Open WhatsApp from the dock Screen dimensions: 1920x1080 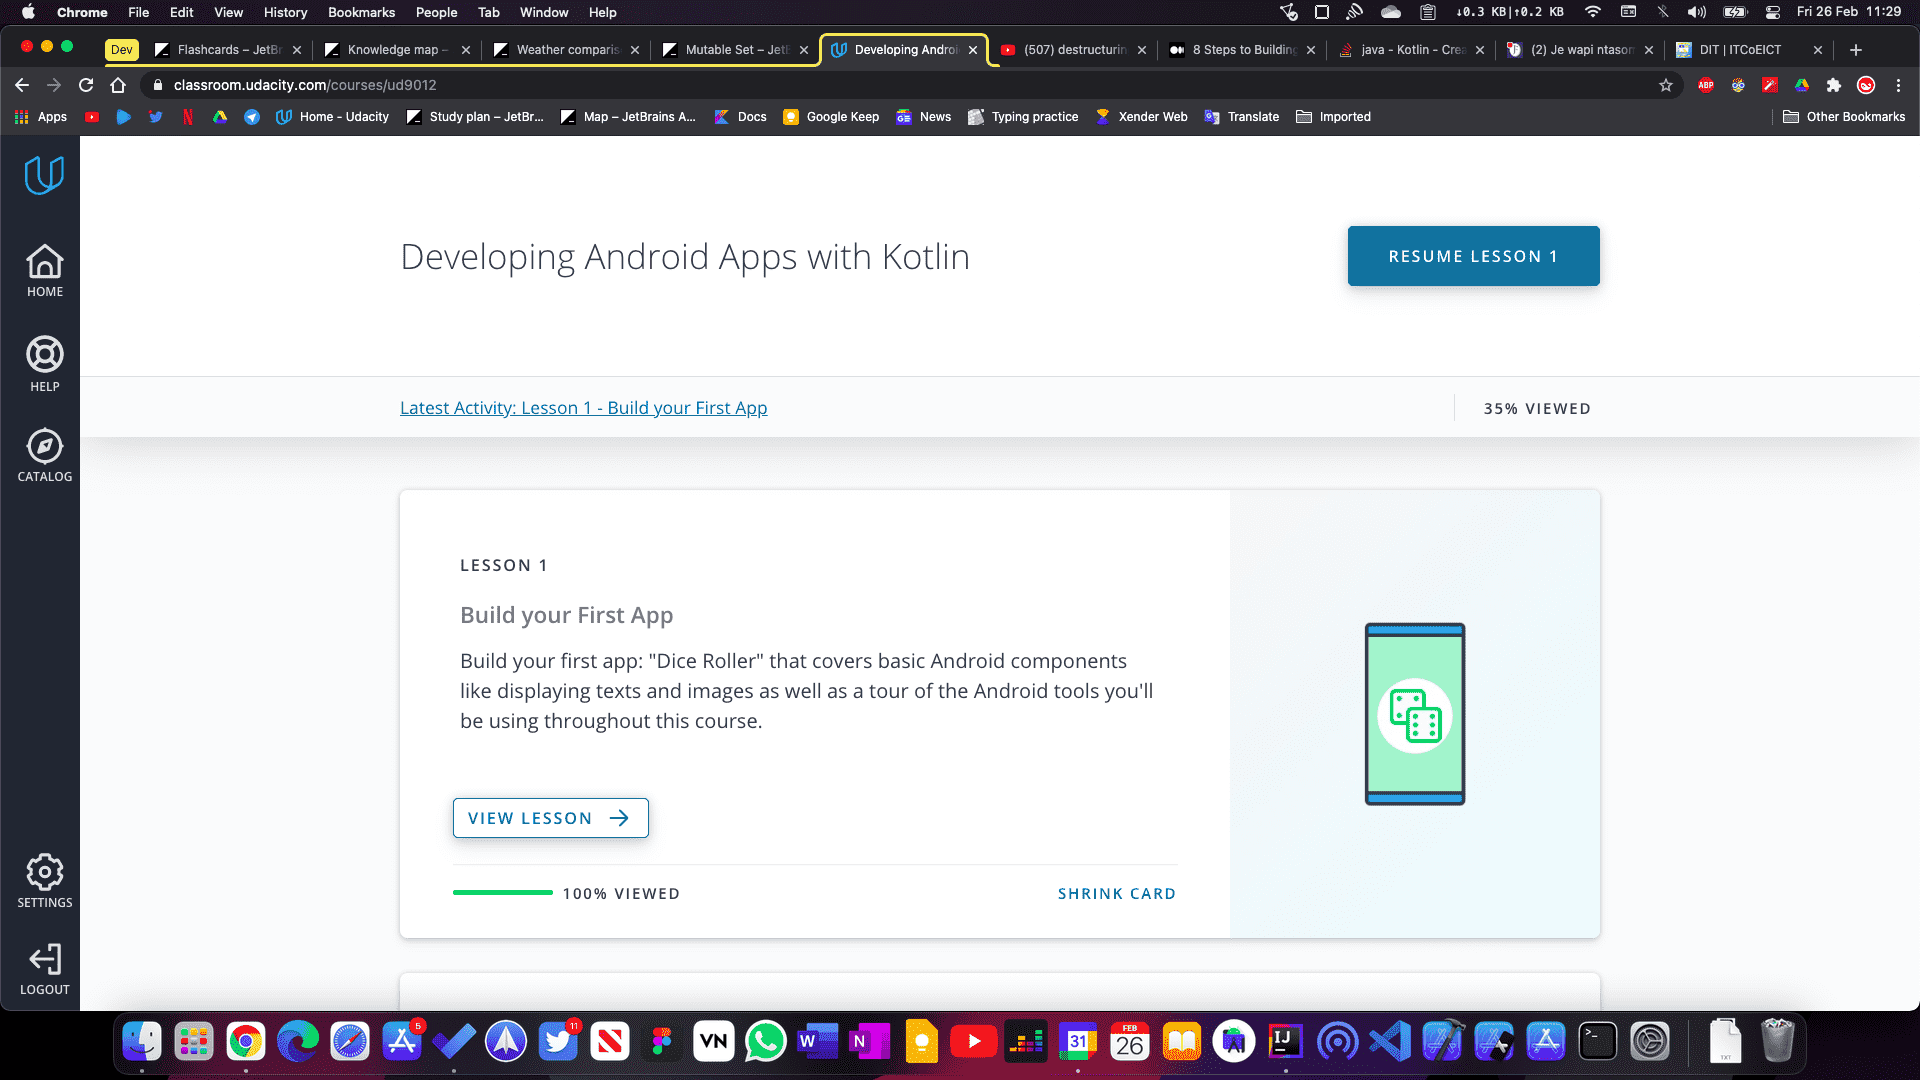click(x=766, y=1042)
